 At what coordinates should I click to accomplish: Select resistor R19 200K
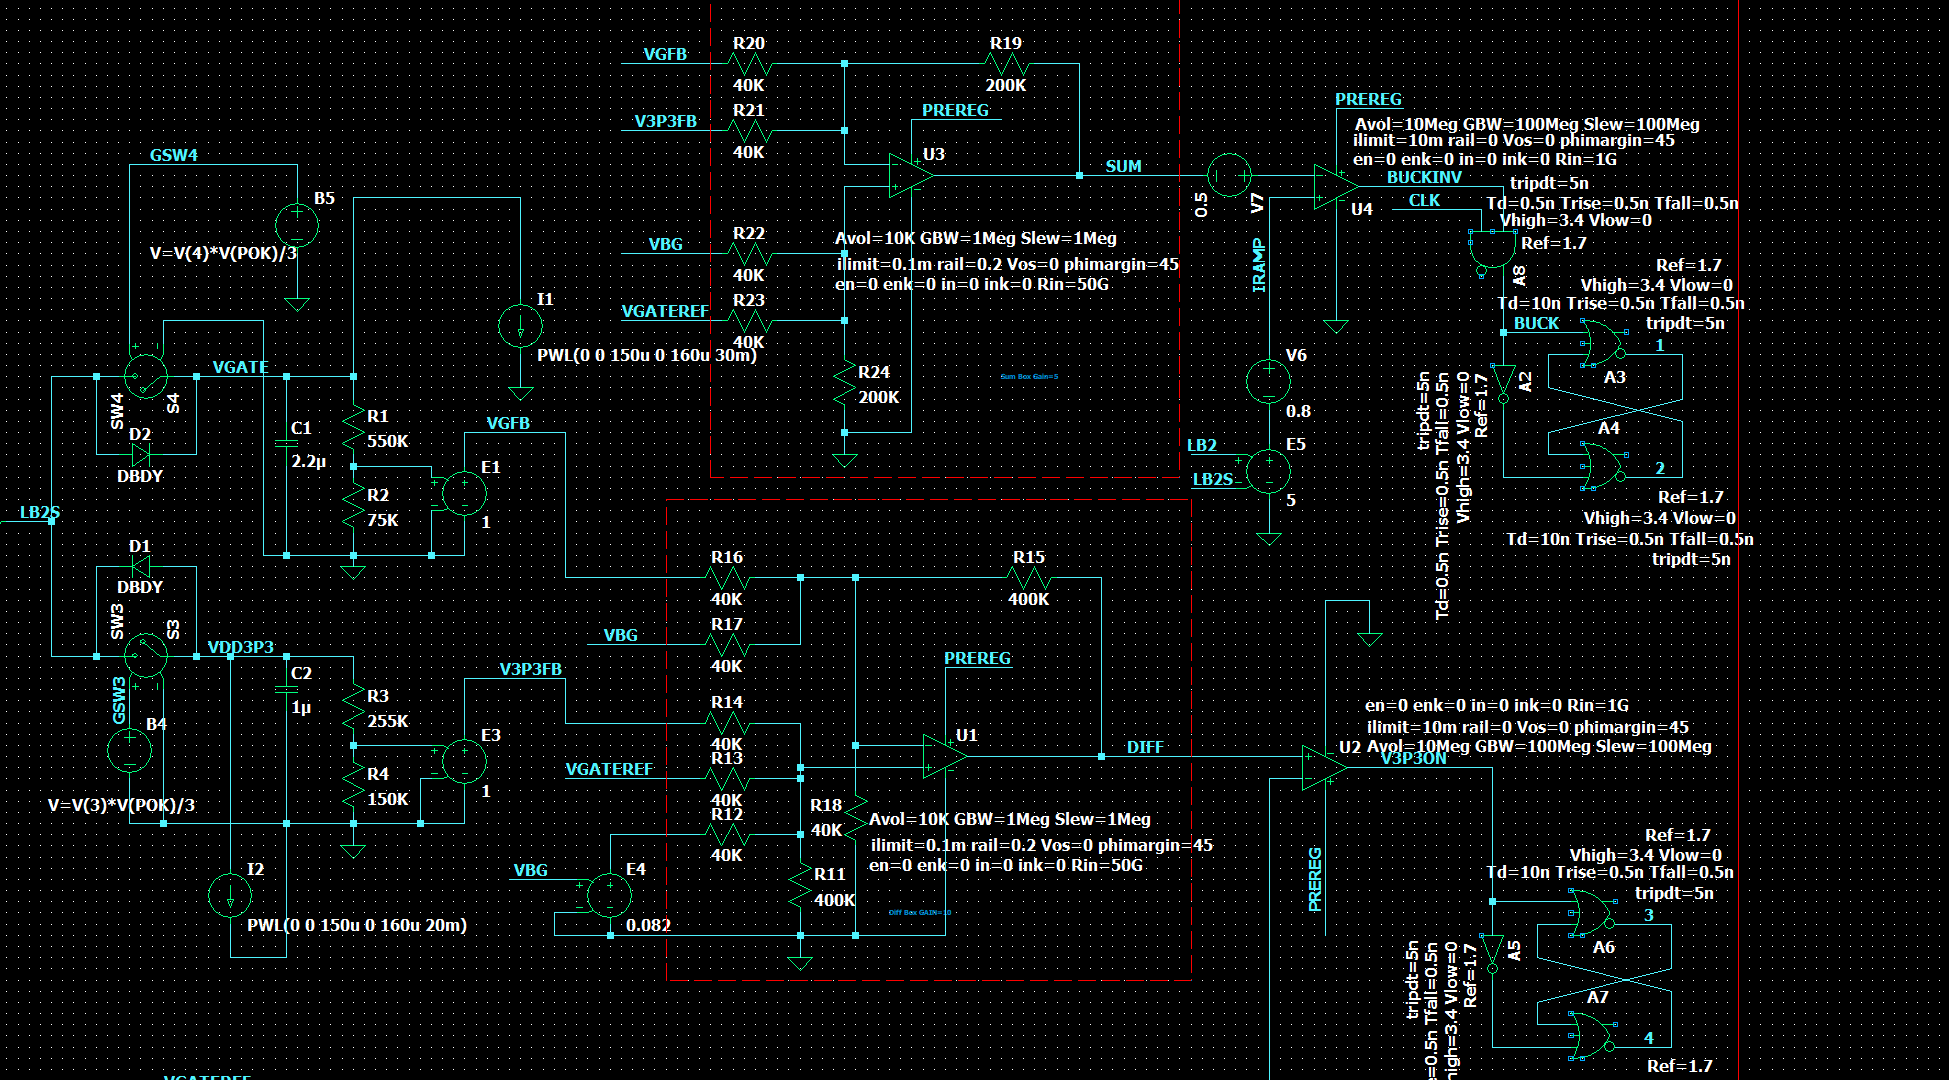[1006, 64]
